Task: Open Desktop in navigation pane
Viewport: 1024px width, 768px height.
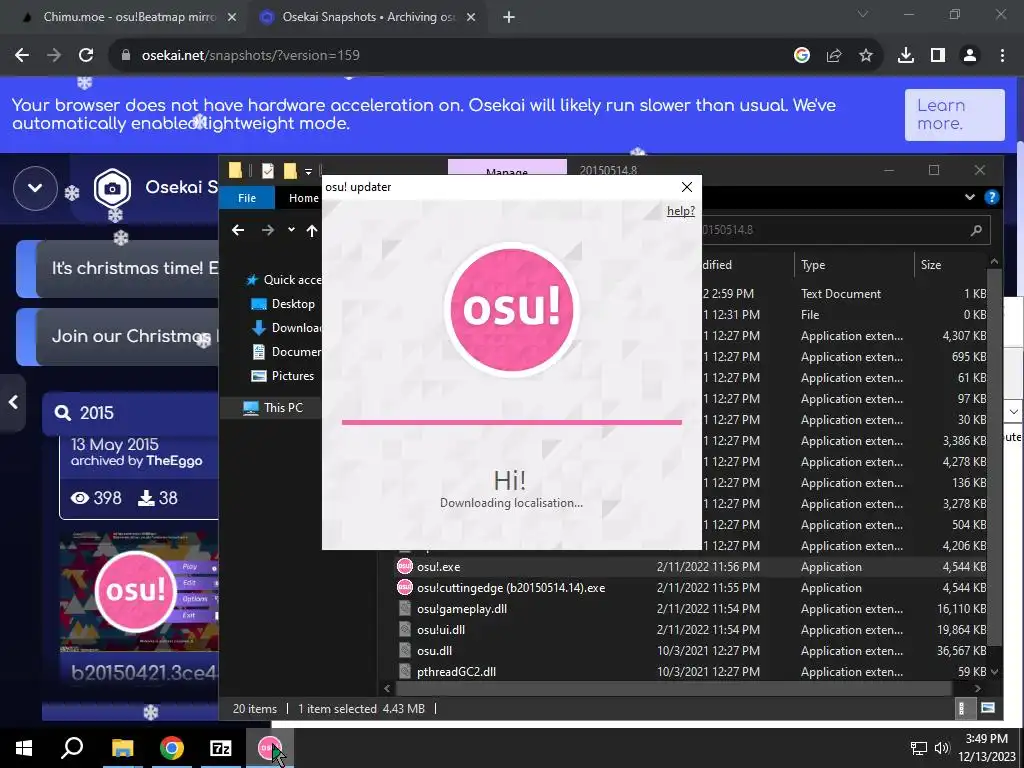Action: [x=283, y=304]
